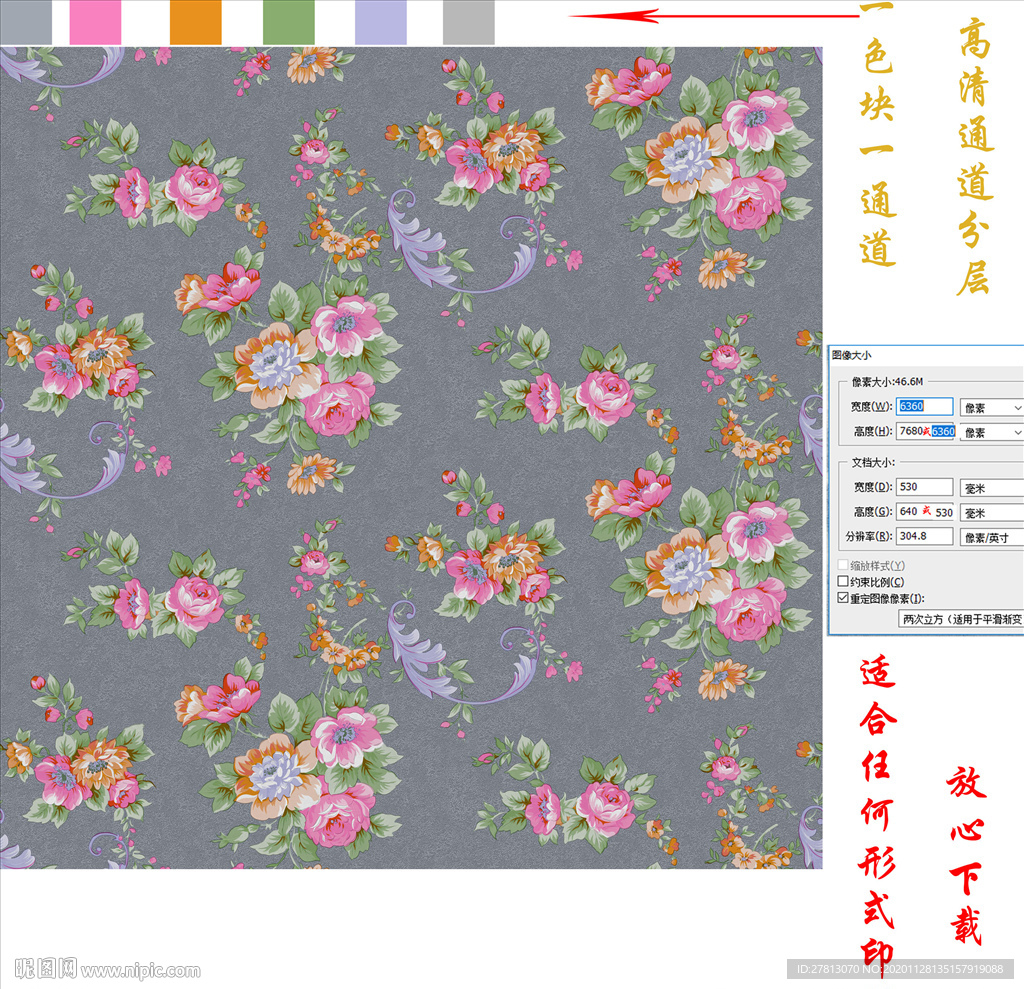Open the pixel width unit dropdown

[991, 407]
